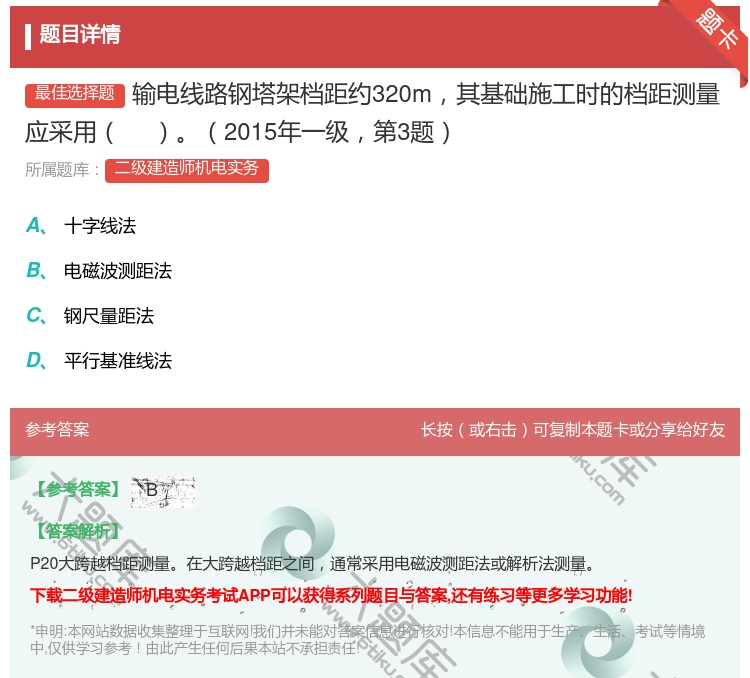Click the （2015年一级，第3题） source note
The image size is (750, 678).
329,132
